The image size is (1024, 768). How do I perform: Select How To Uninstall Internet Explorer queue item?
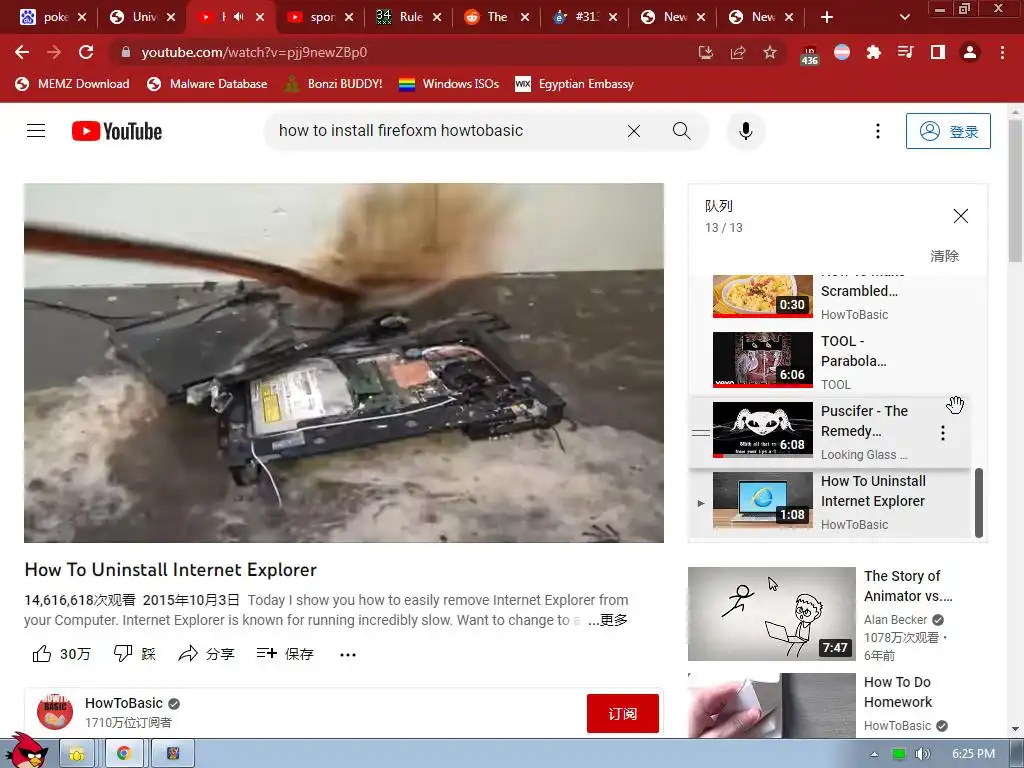tap(829, 502)
